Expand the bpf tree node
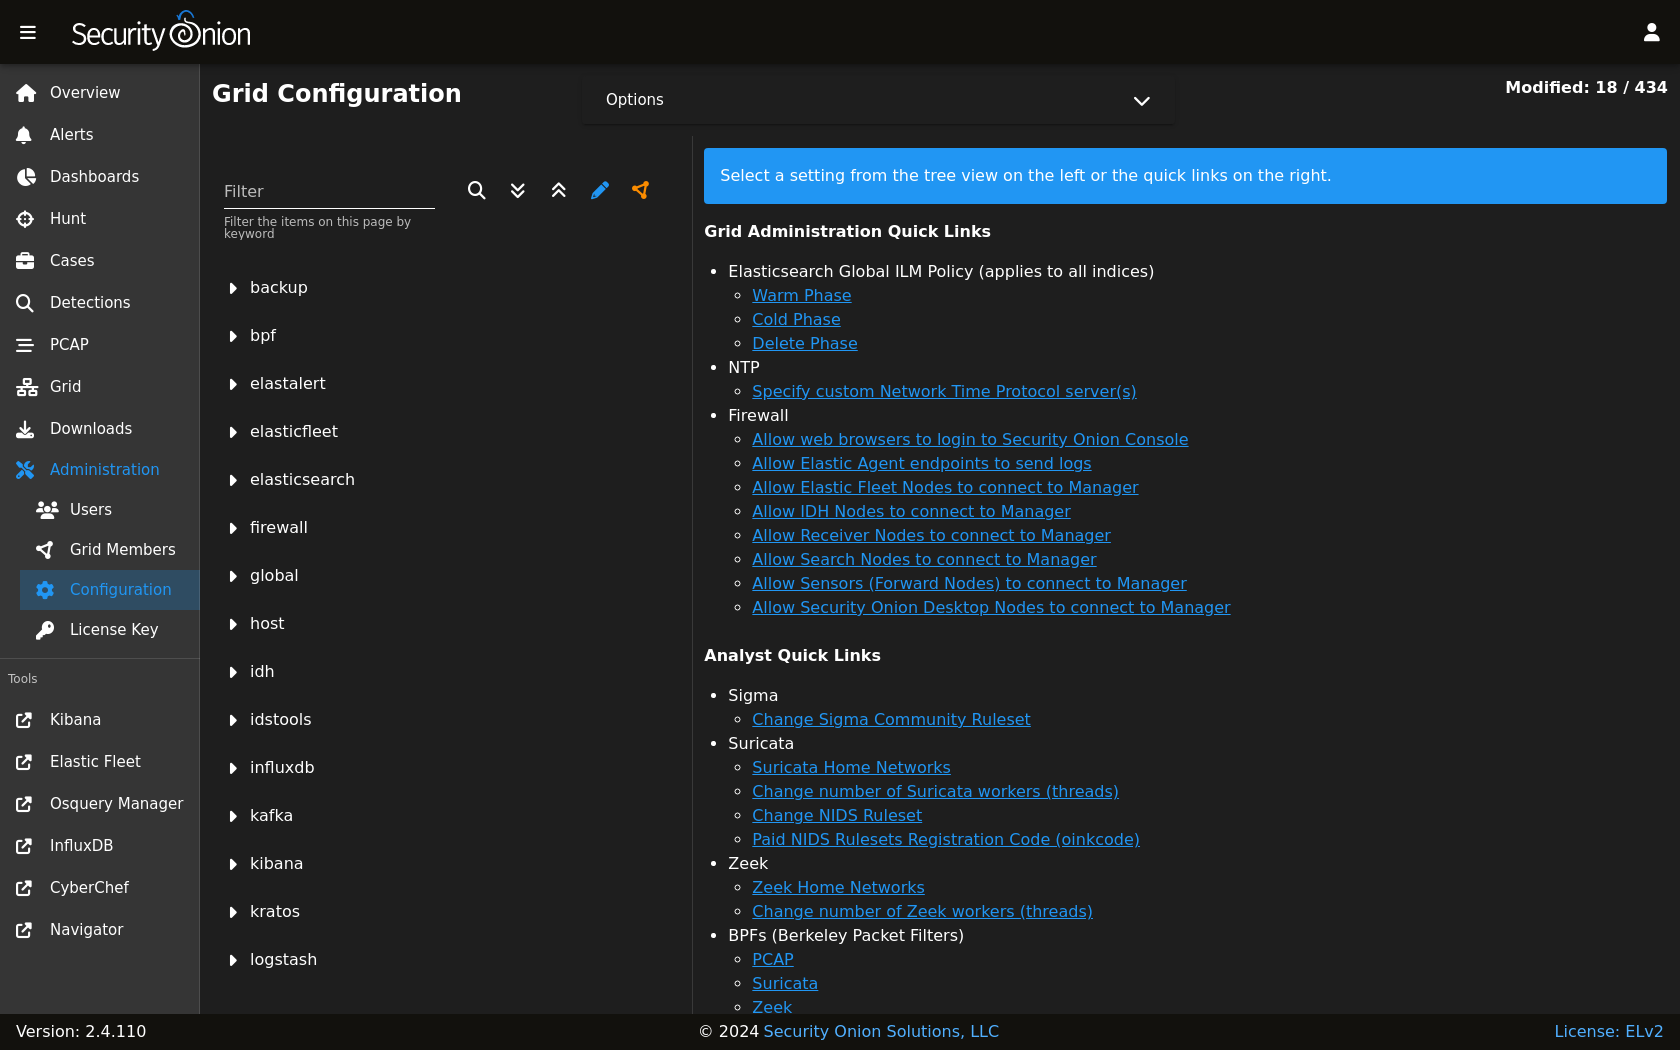 233,336
